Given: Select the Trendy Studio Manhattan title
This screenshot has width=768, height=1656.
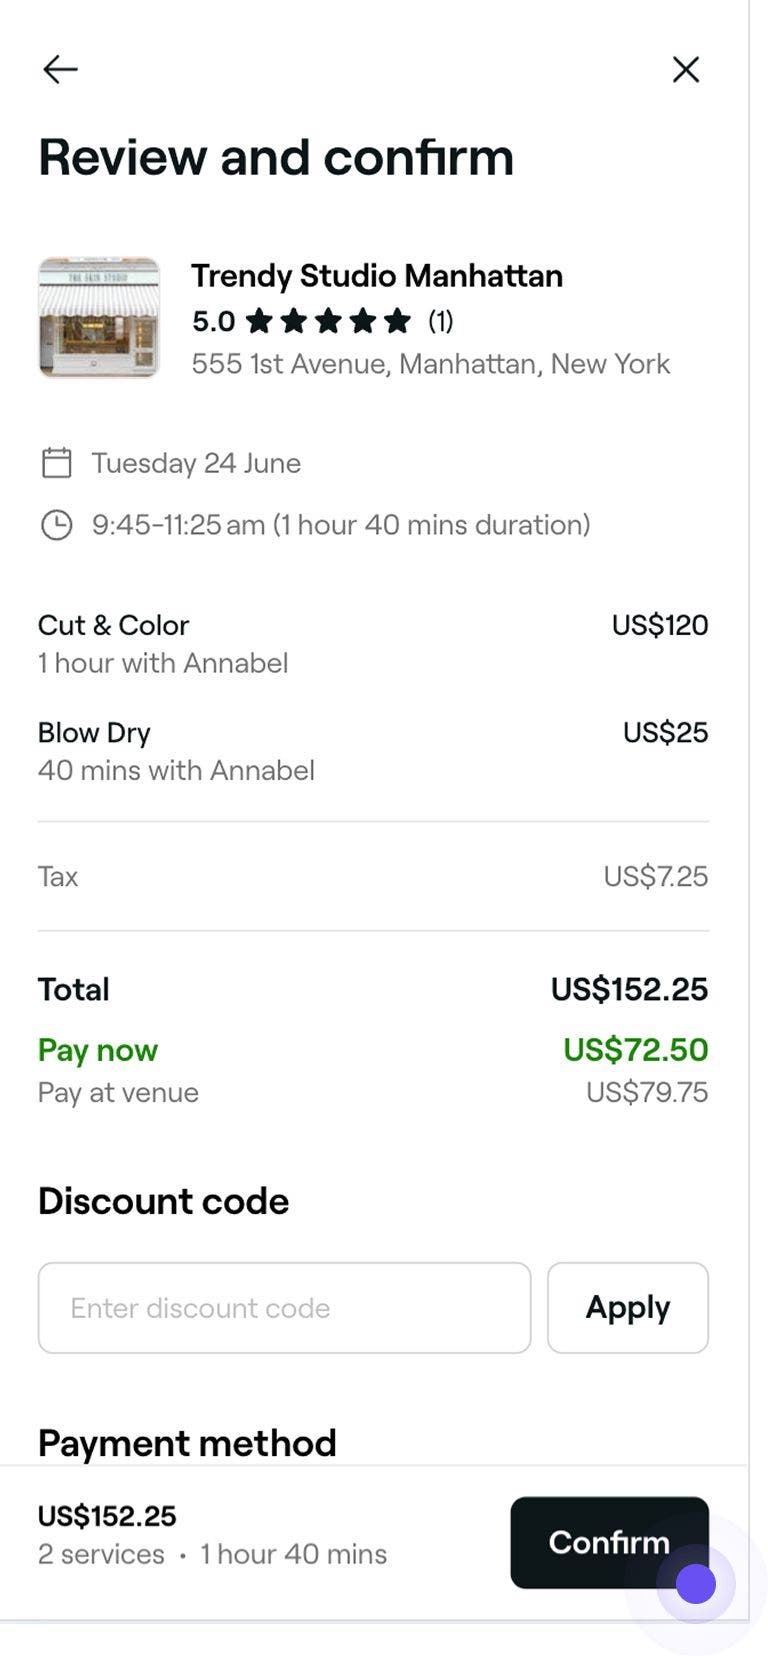Looking at the screenshot, I should point(377,275).
